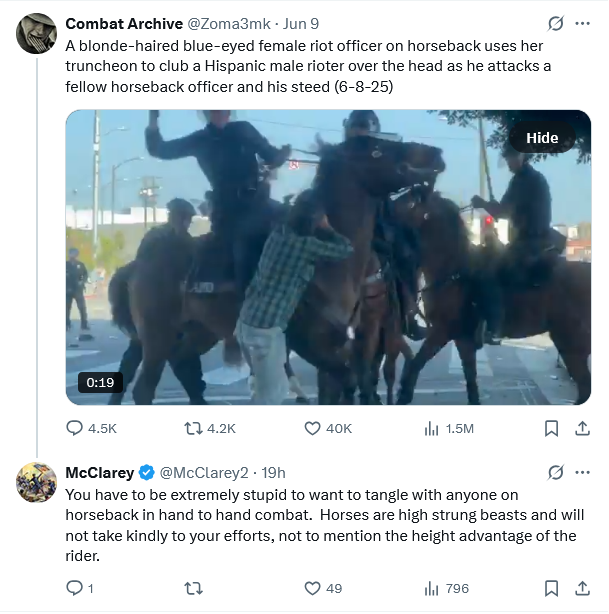View analytics showing 1.5M views
The height and width of the screenshot is (614, 609).
tap(432, 428)
